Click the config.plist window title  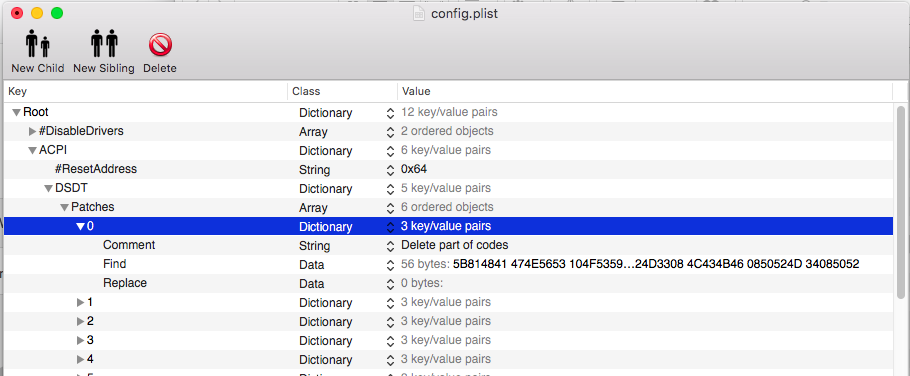point(464,13)
